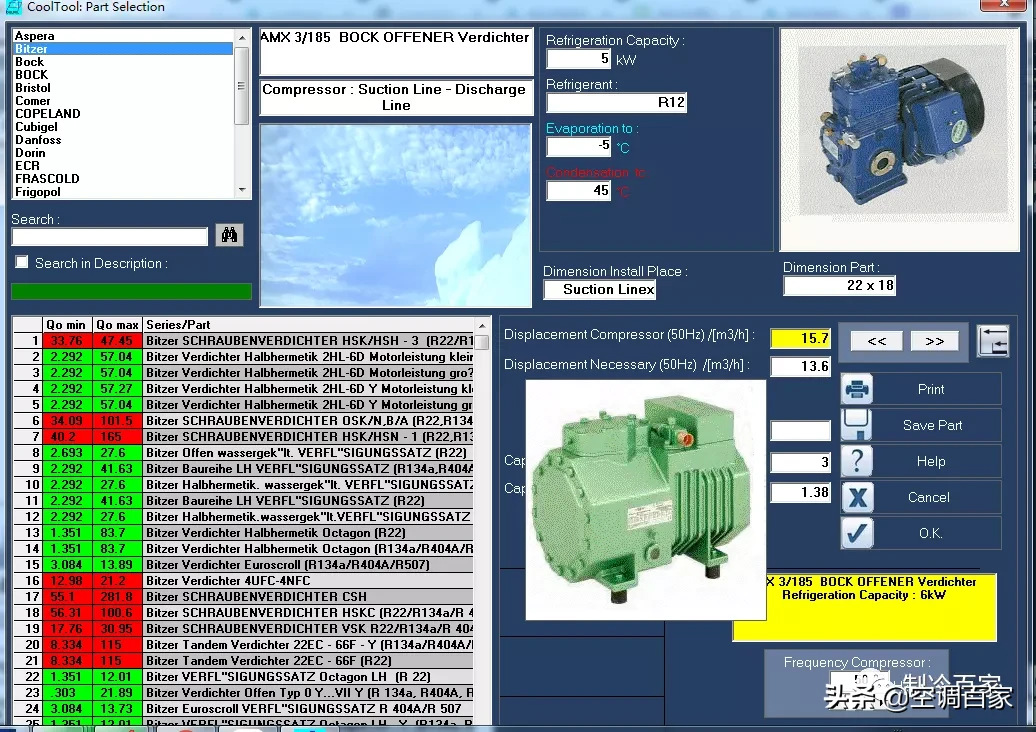
Task: Select row 6 Bitzer SCHRAUBENVERDICHTER OSK/N,B/A
Action: (243, 421)
